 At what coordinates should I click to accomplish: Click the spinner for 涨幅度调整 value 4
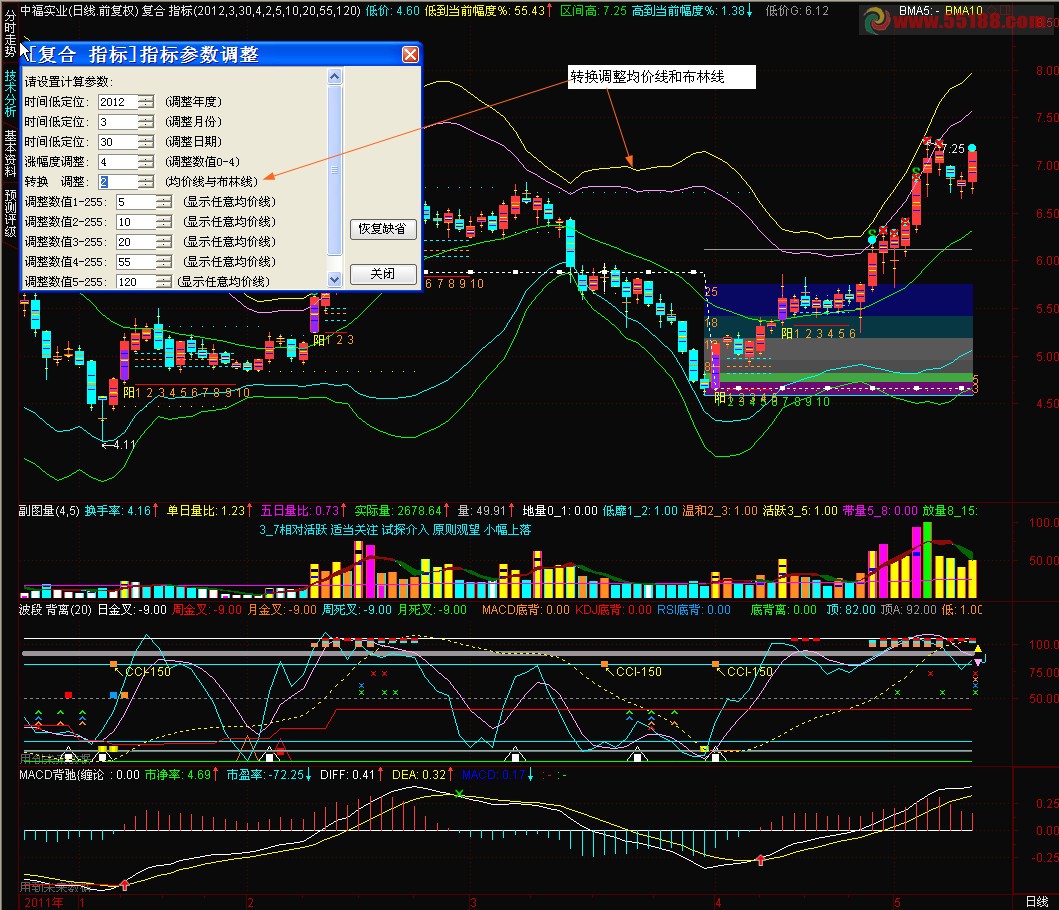click(x=147, y=162)
